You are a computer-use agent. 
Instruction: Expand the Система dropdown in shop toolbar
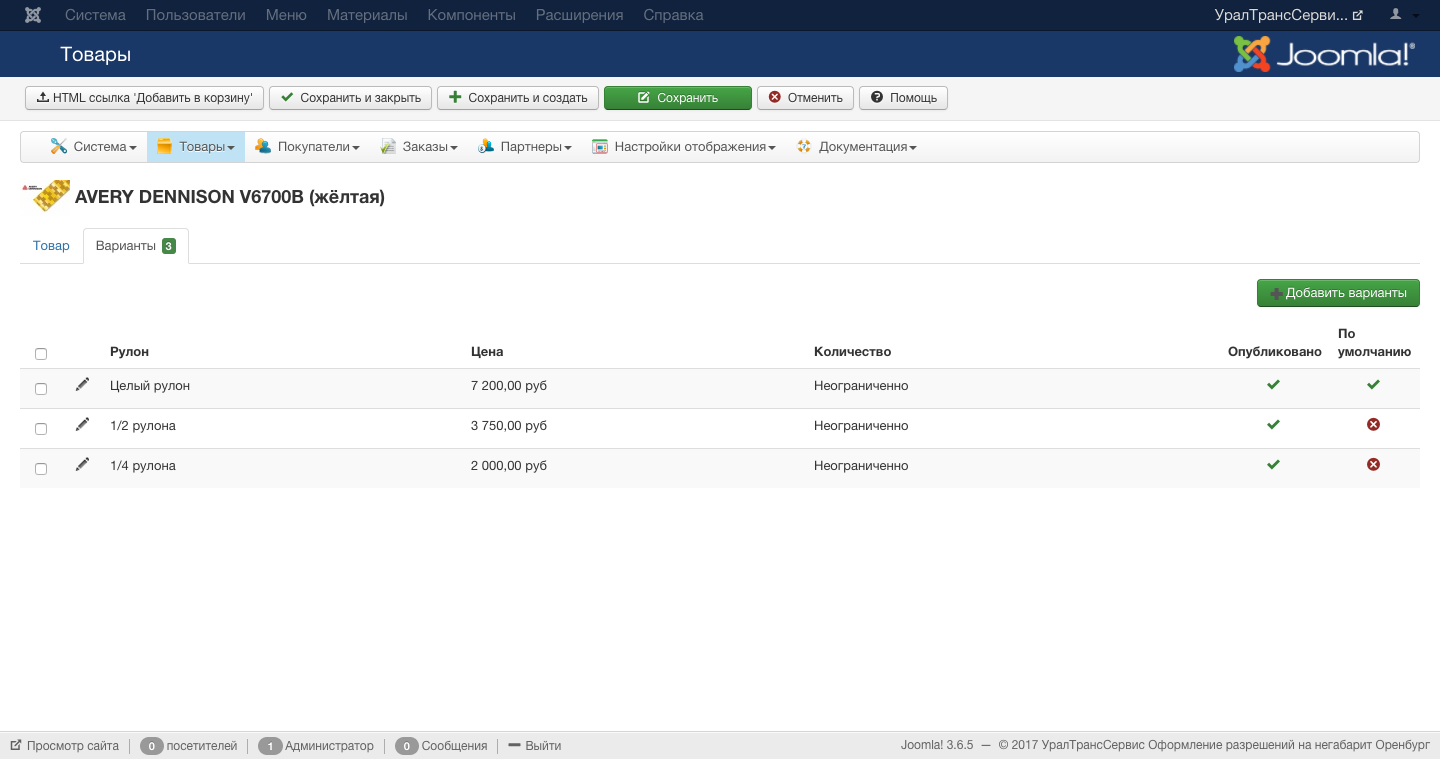pyautogui.click(x=93, y=147)
